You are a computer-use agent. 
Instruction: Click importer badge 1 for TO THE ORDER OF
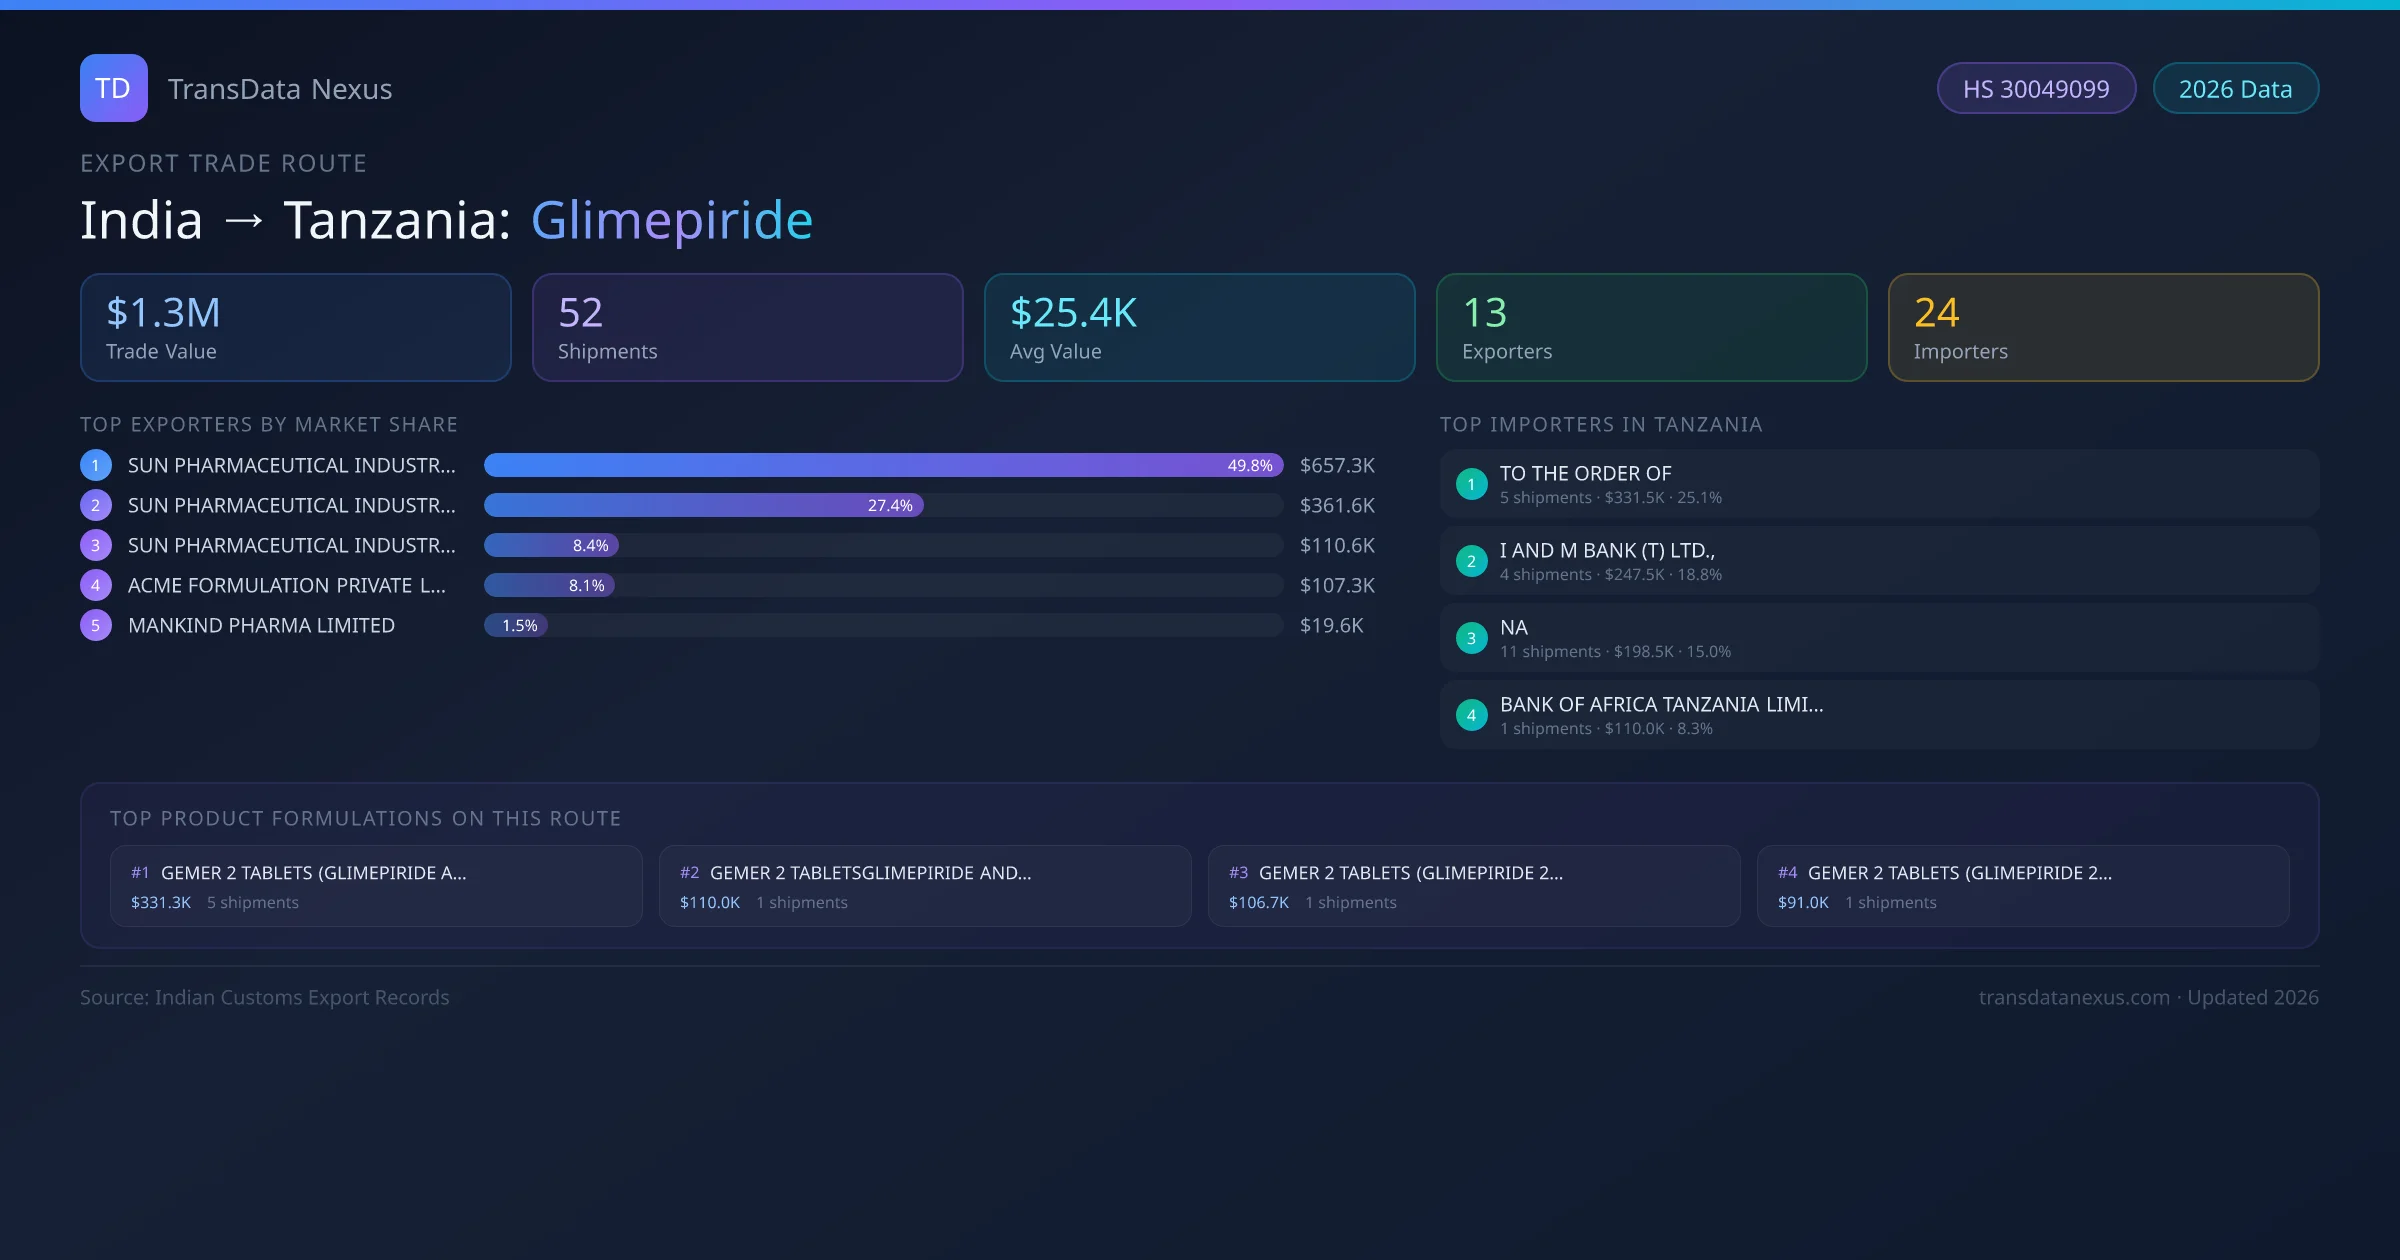(x=1471, y=483)
